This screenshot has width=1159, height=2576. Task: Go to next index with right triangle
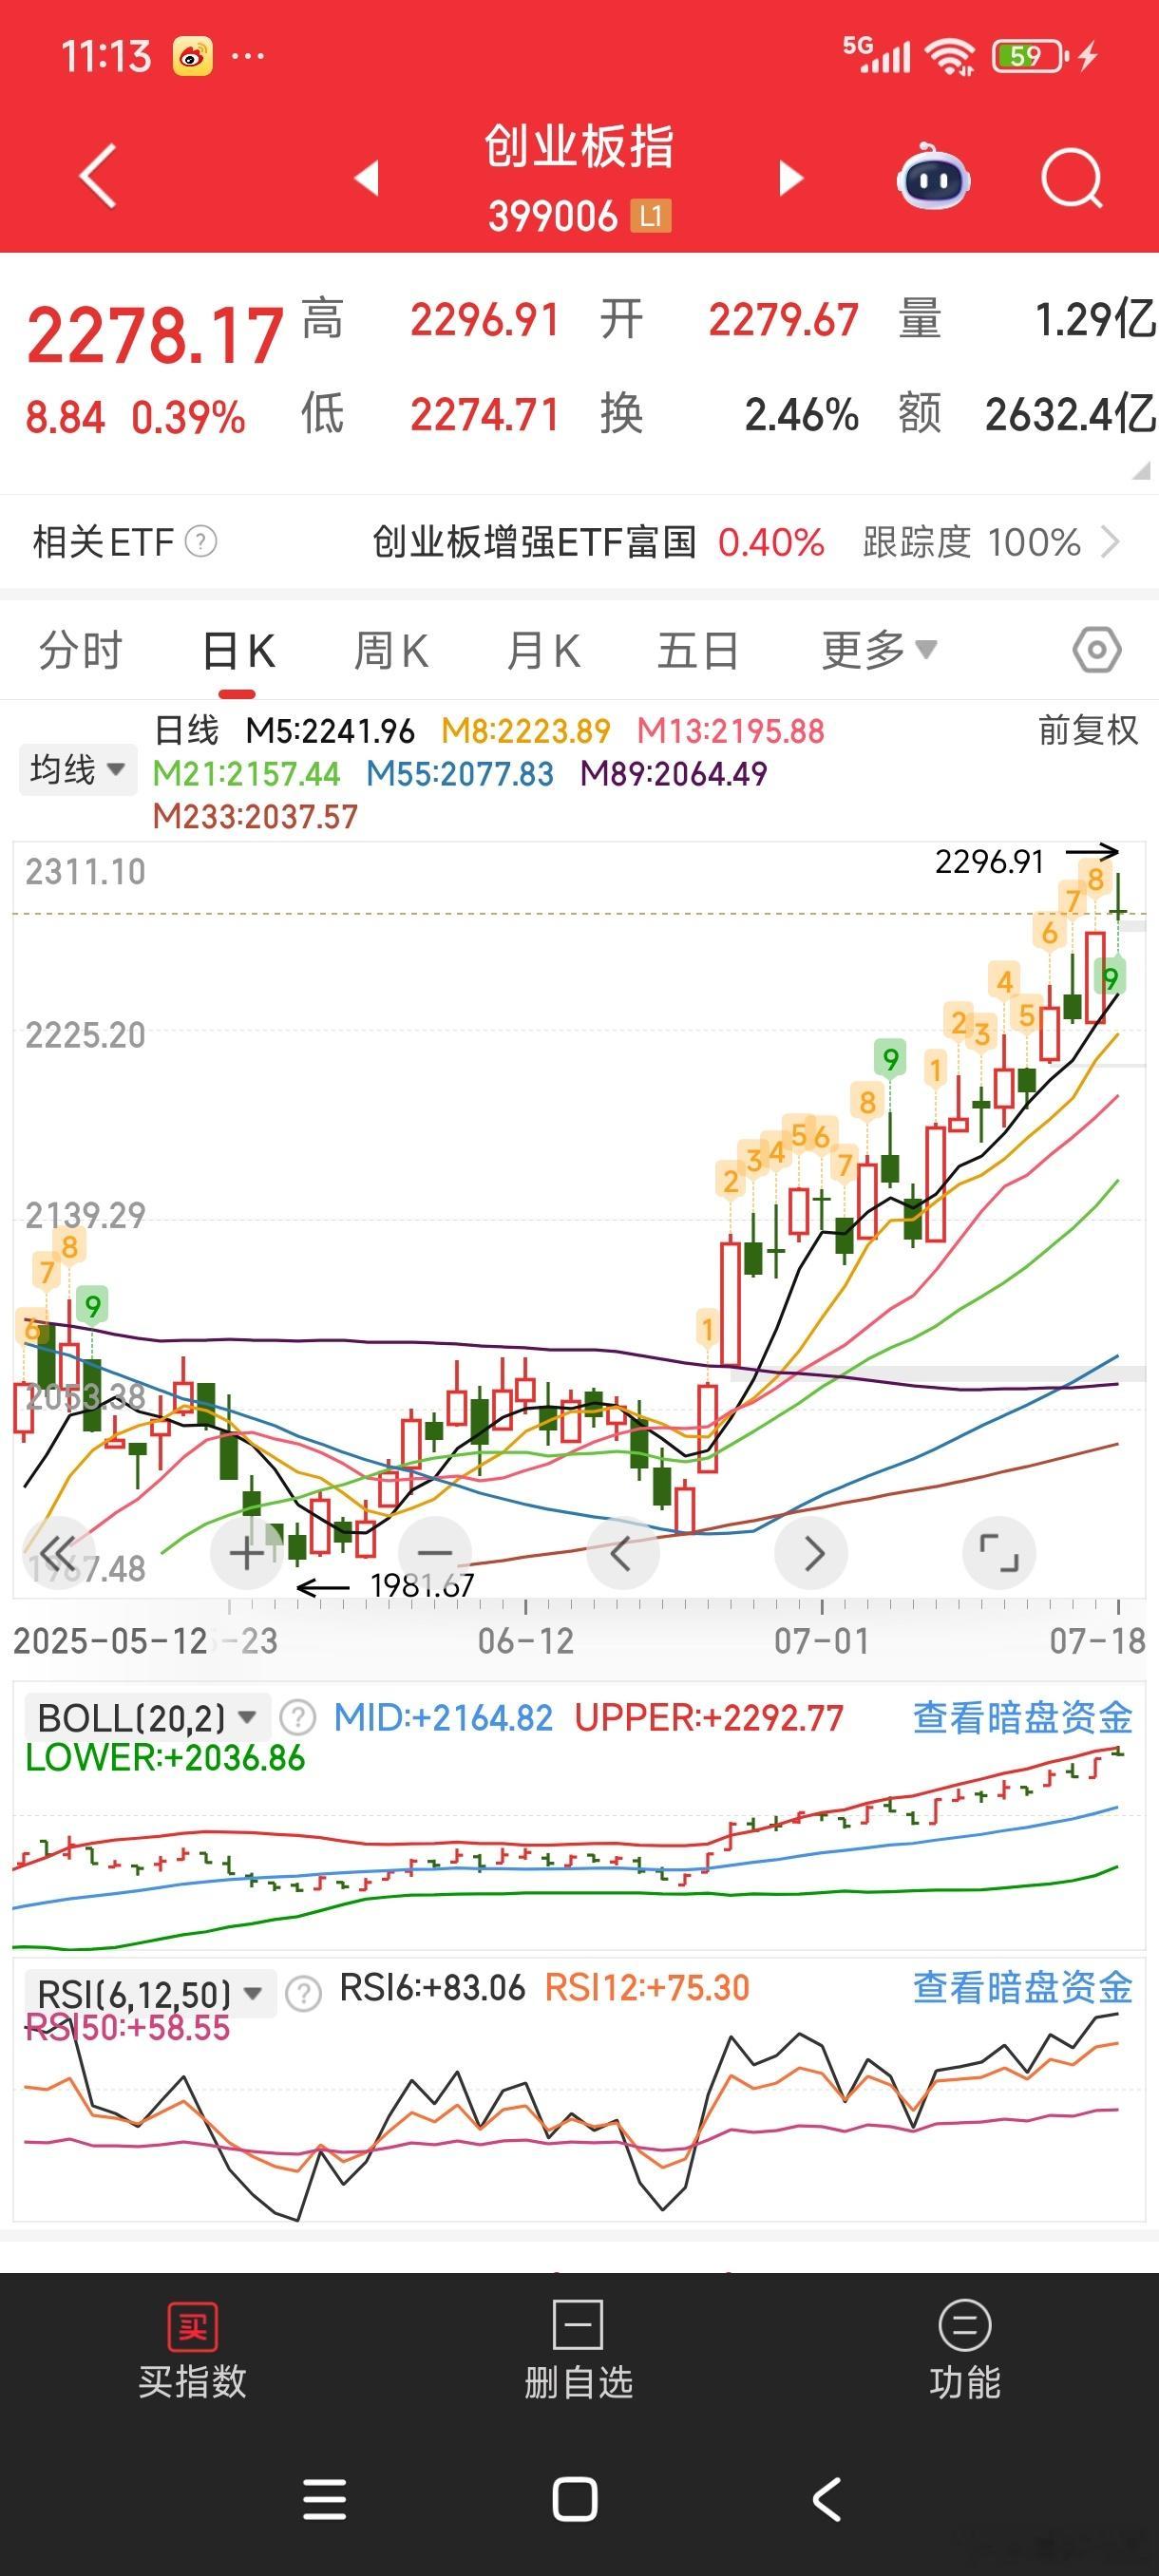(791, 177)
